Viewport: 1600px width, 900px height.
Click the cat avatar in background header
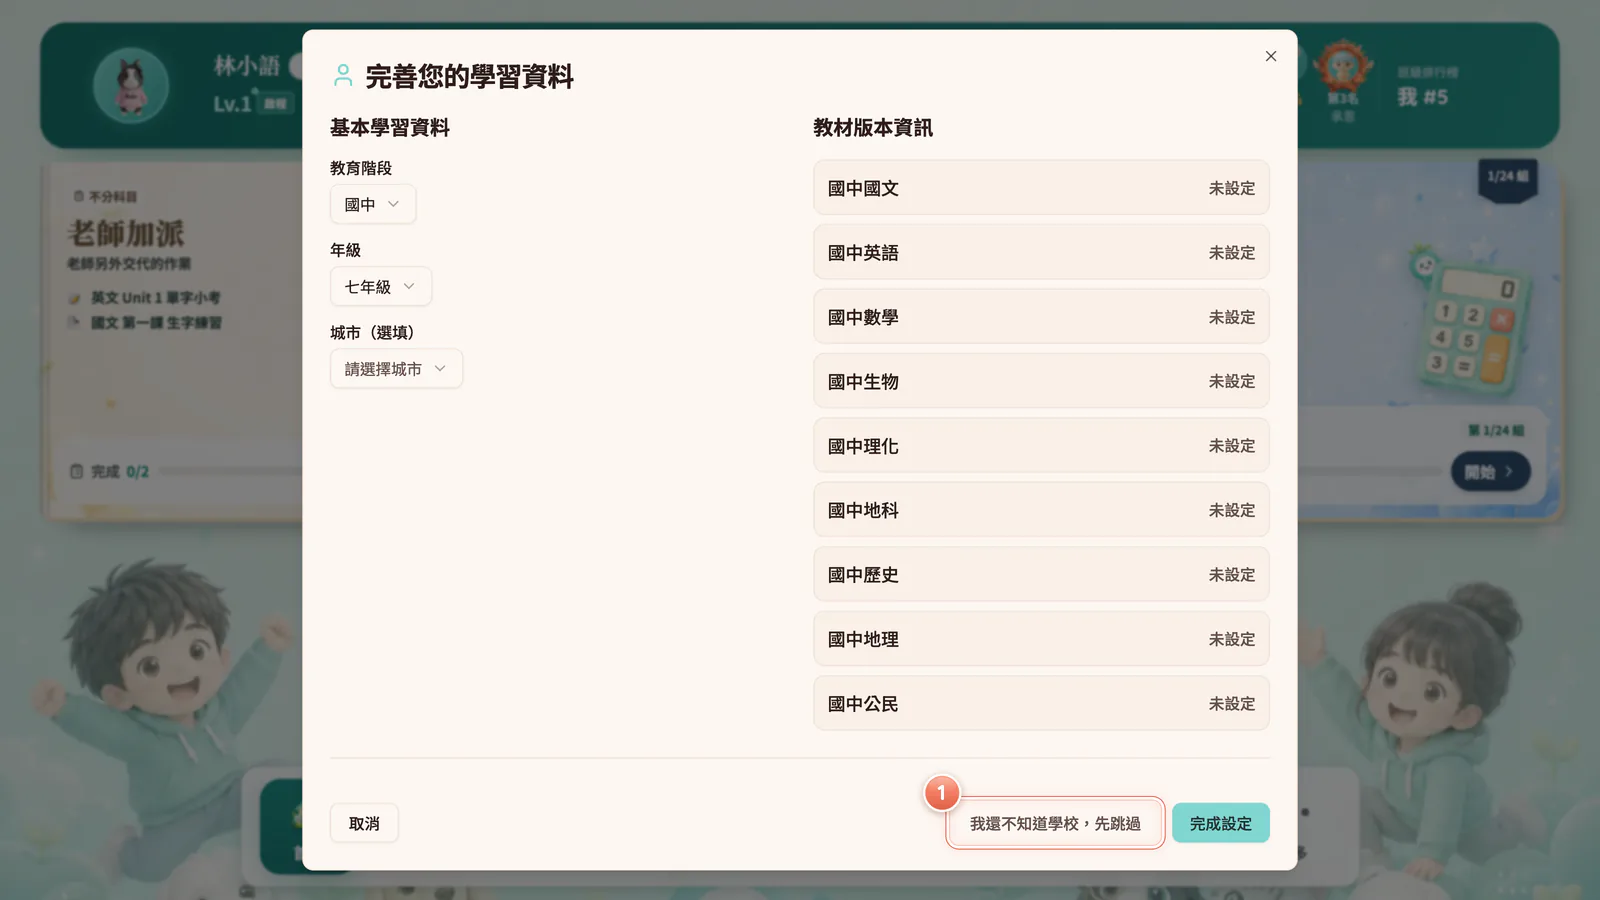[x=131, y=85]
